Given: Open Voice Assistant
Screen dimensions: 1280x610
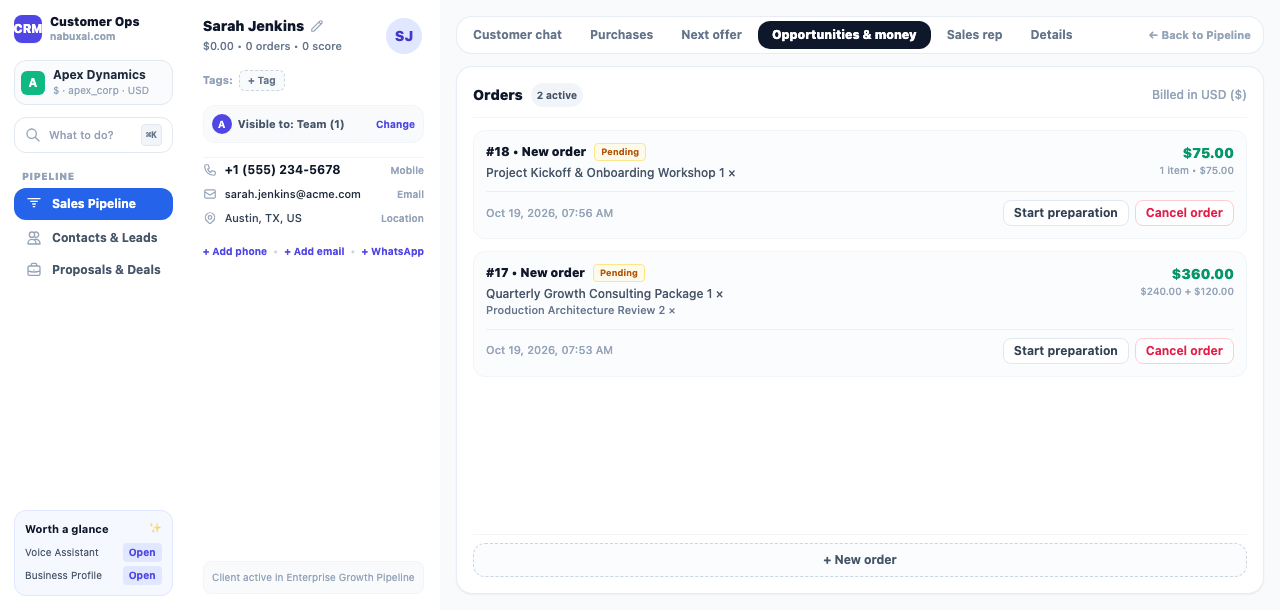Looking at the screenshot, I should [142, 553].
